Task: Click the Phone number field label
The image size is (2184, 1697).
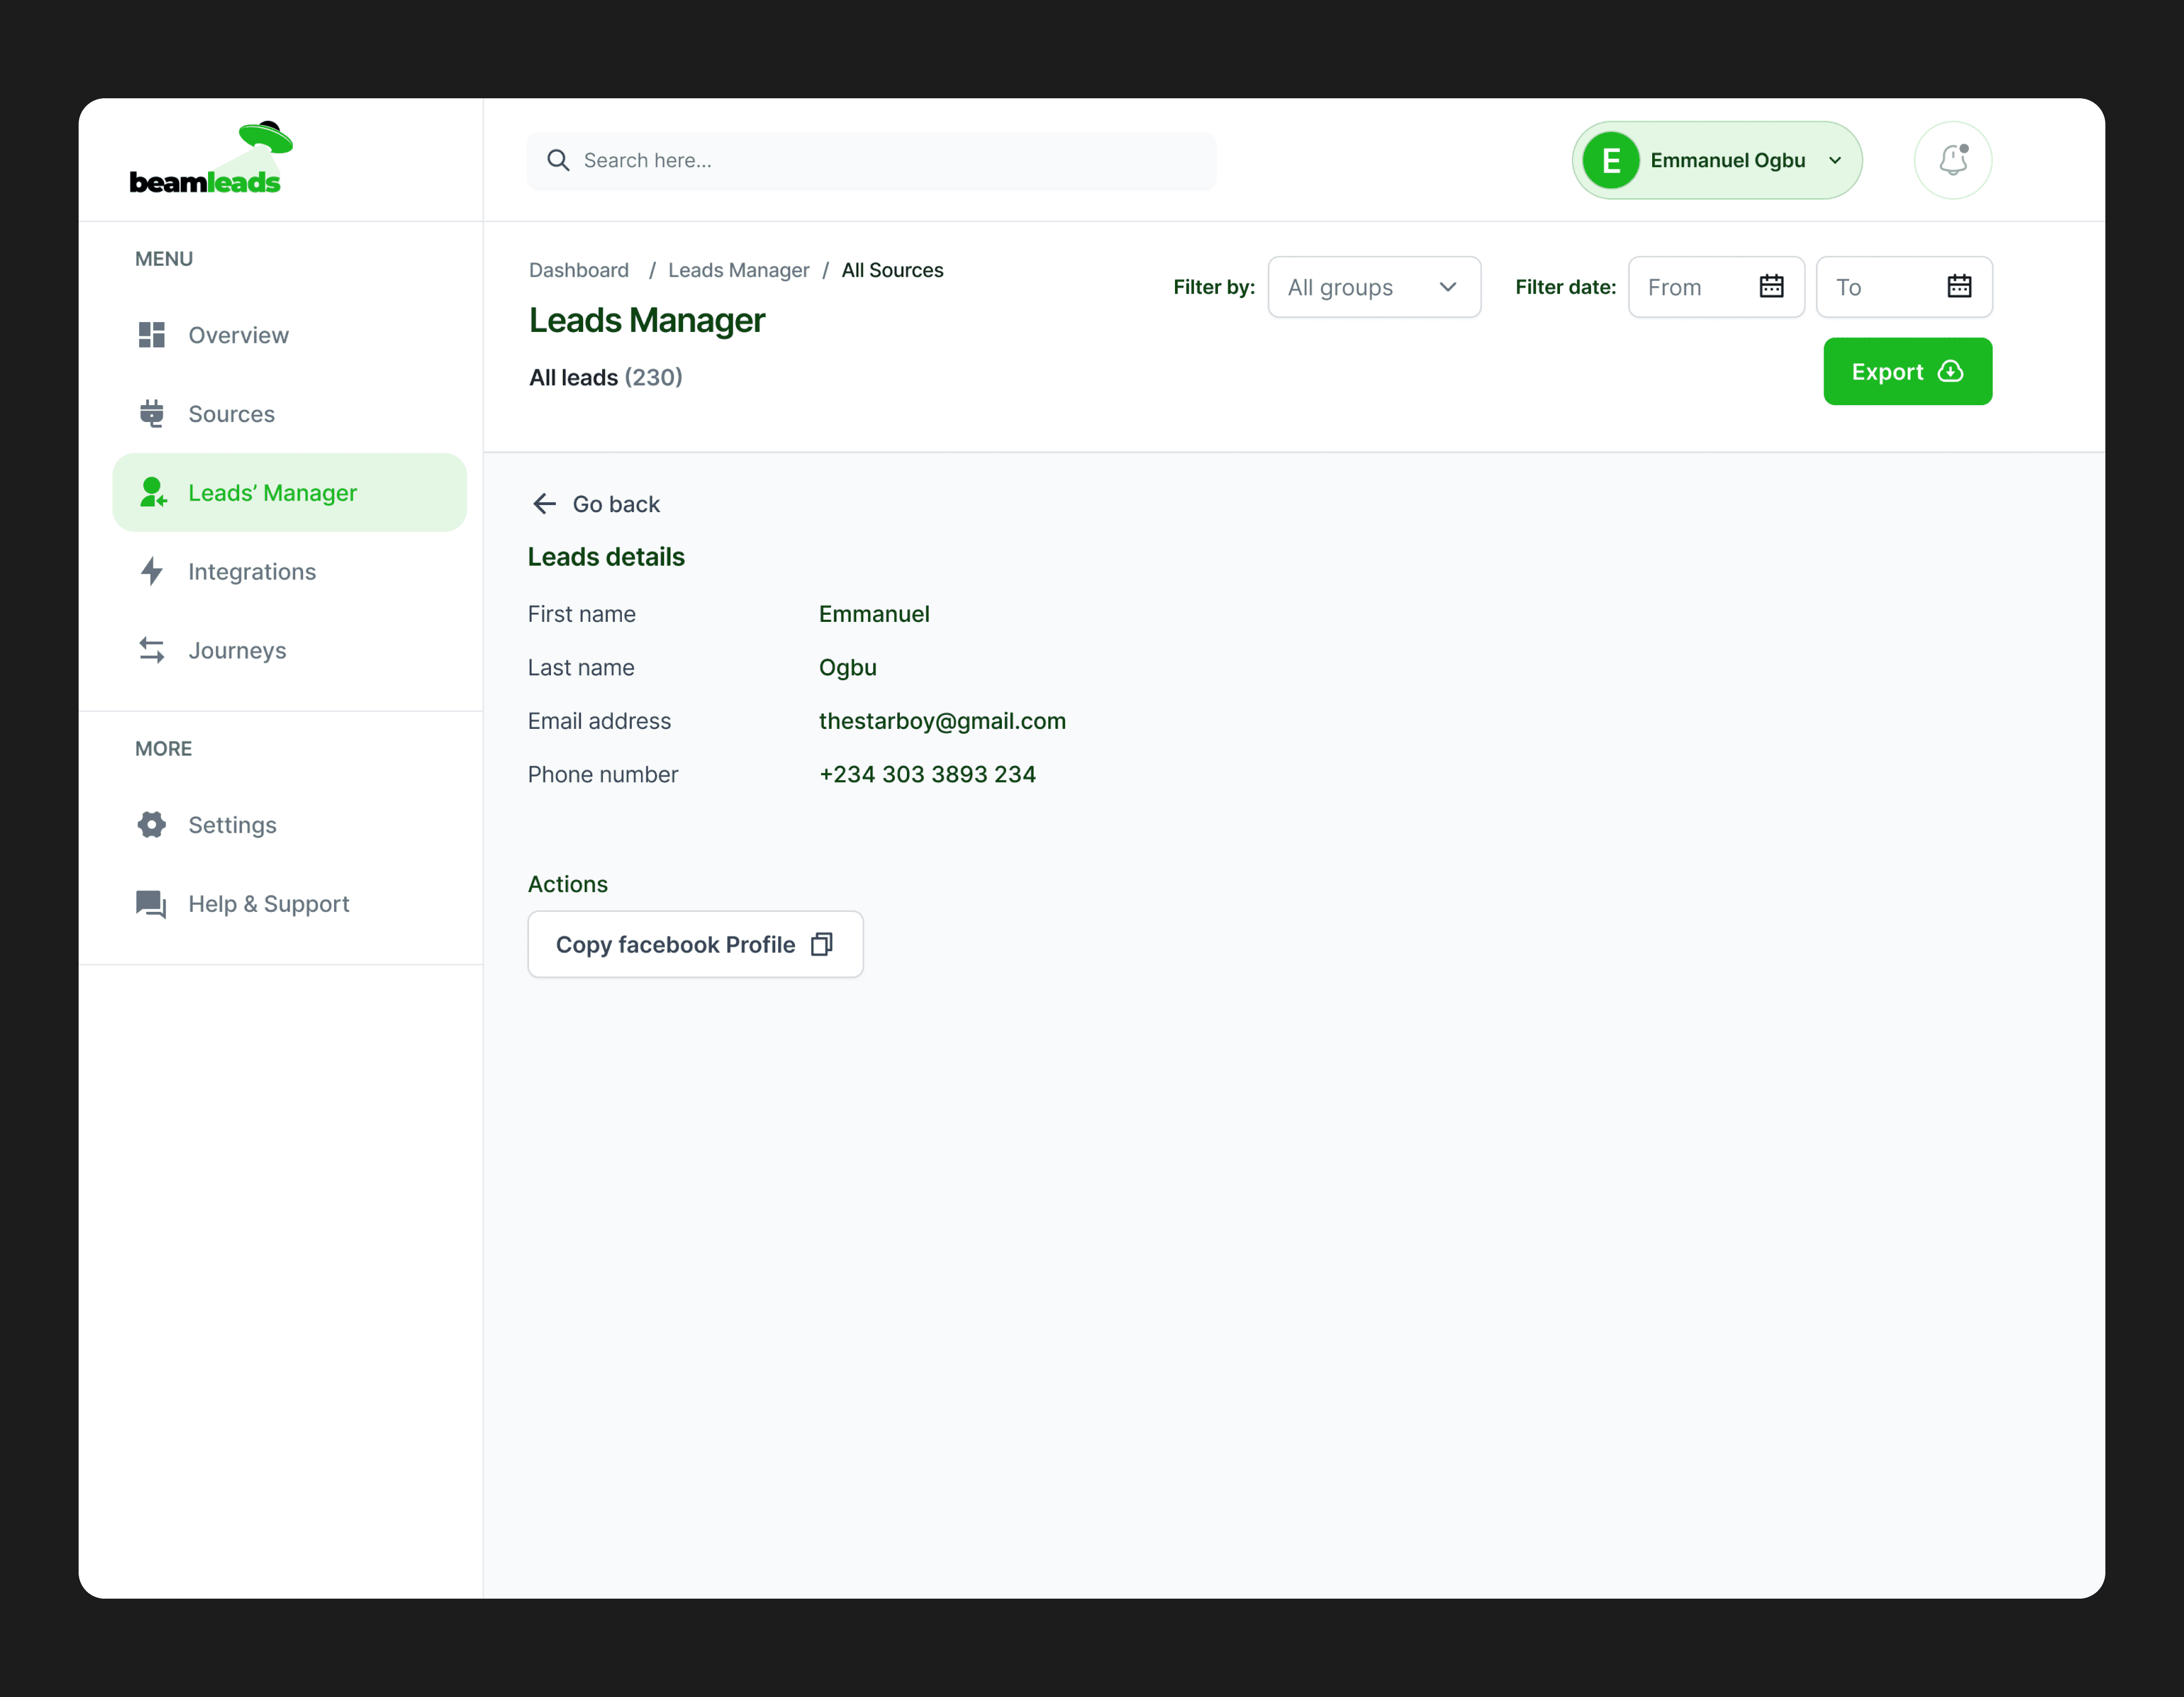Action: click(x=602, y=774)
